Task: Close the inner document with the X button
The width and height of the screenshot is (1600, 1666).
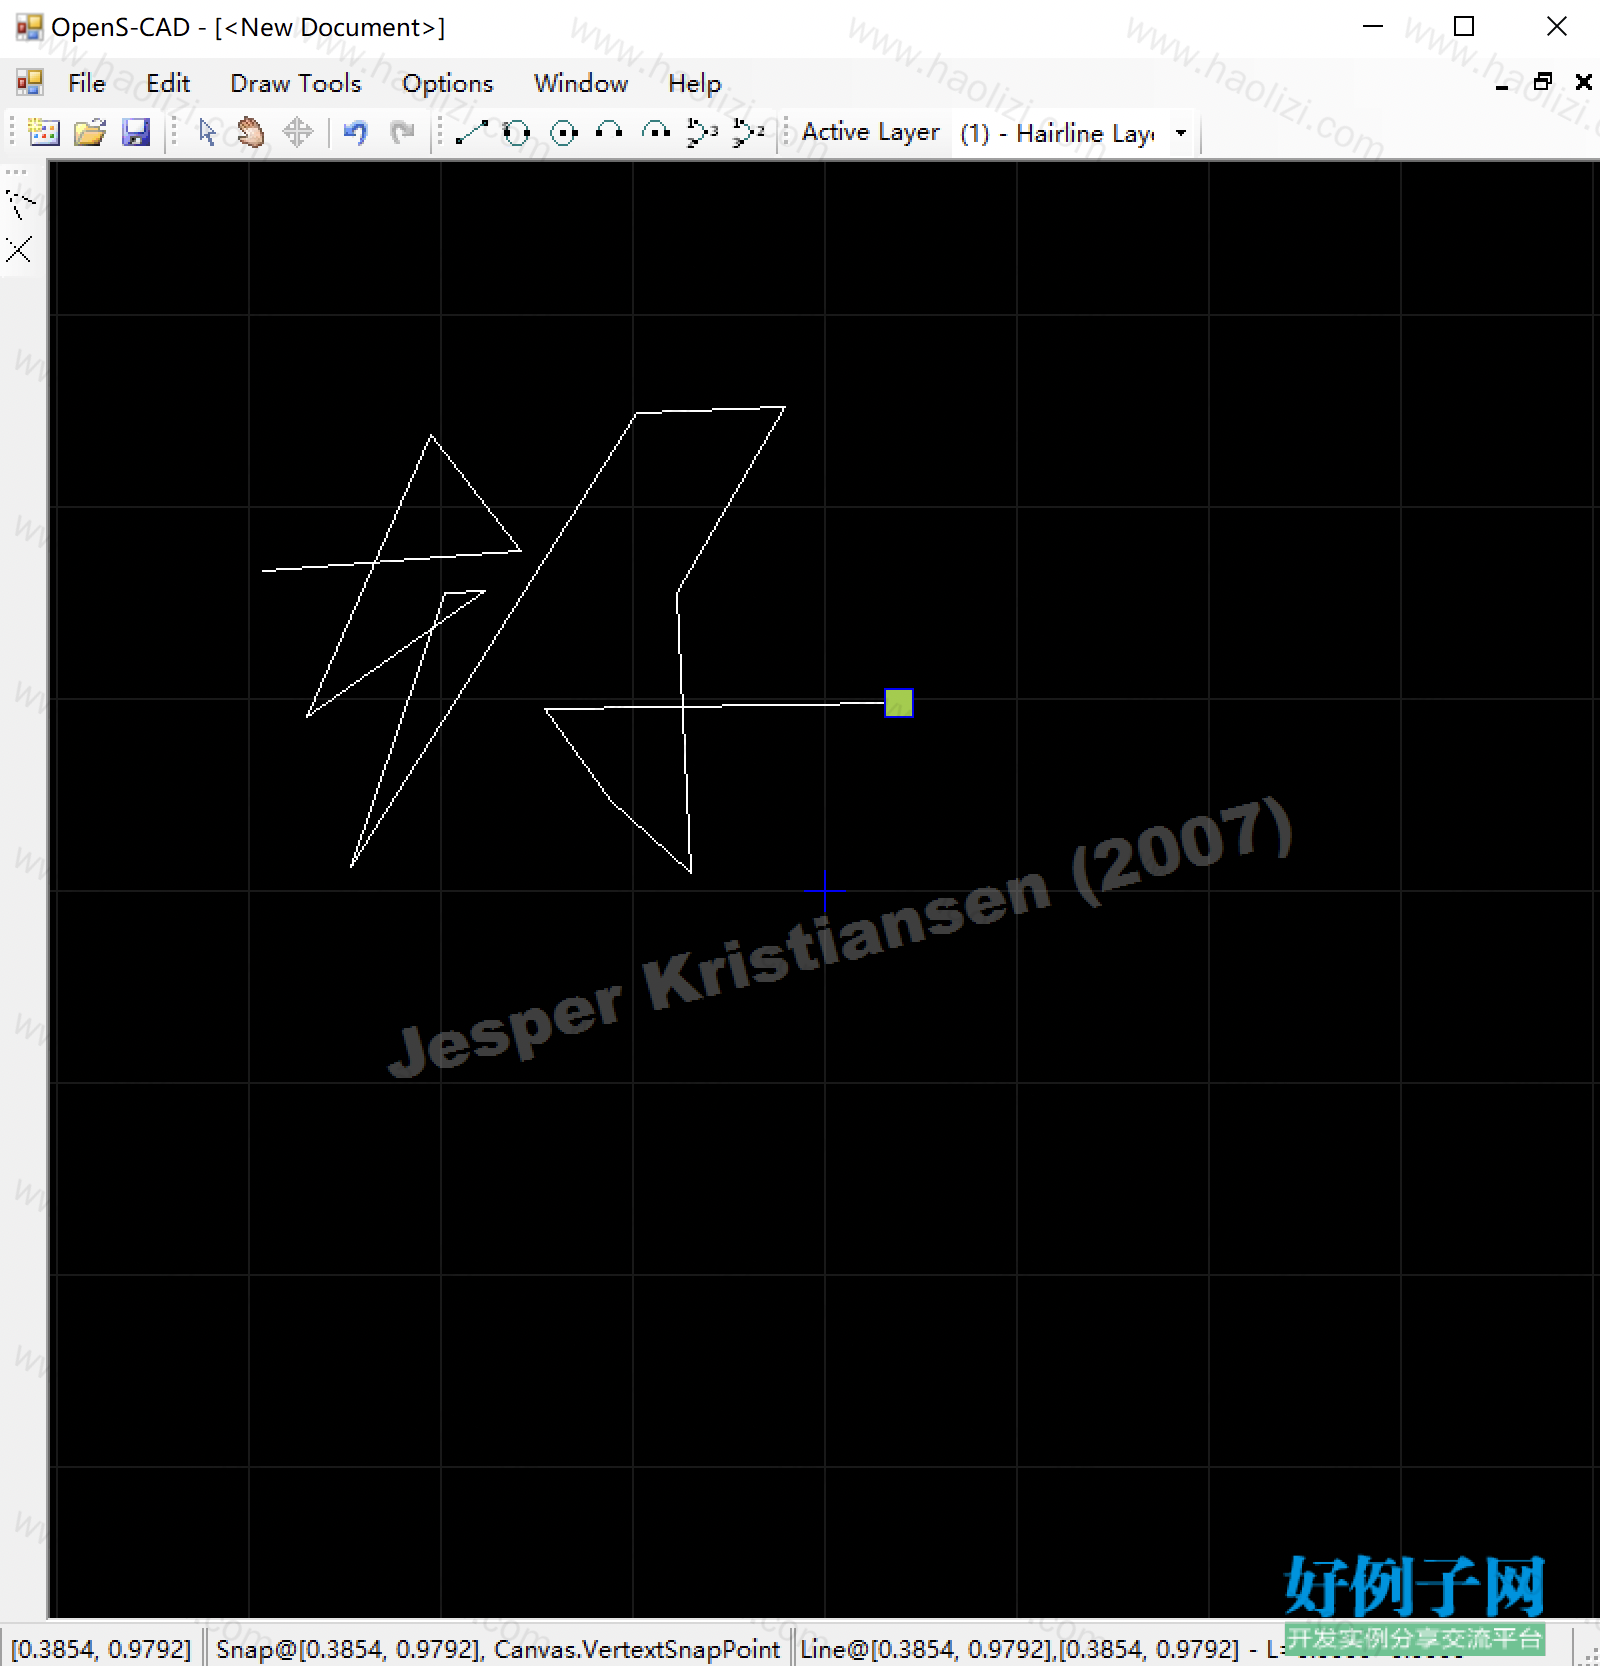Action: click(1584, 82)
